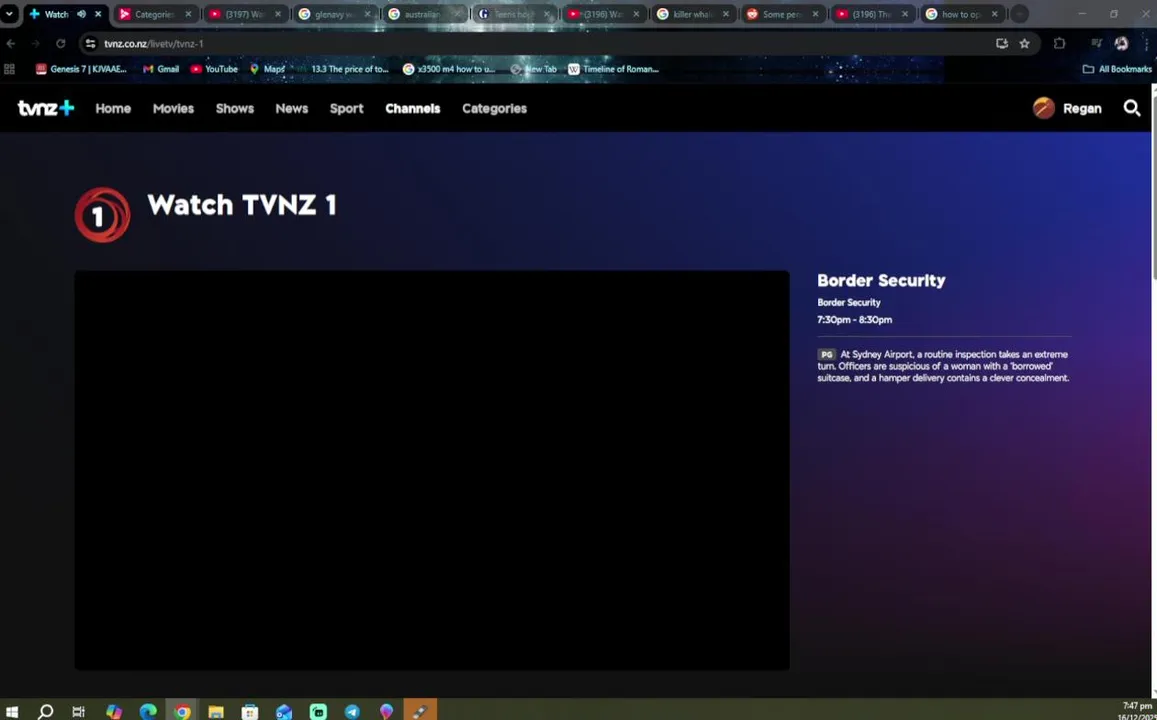Launch Copilot from taskbar

[114, 711]
